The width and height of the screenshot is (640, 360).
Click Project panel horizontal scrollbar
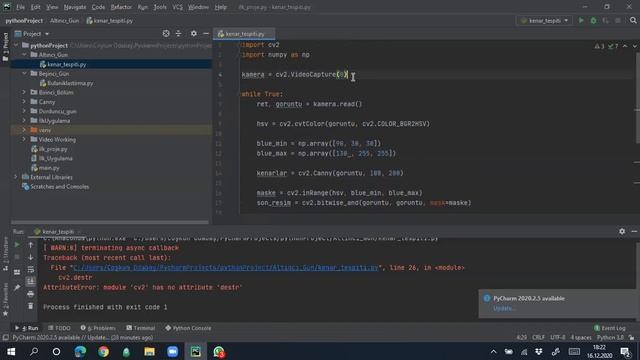click(x=110, y=222)
